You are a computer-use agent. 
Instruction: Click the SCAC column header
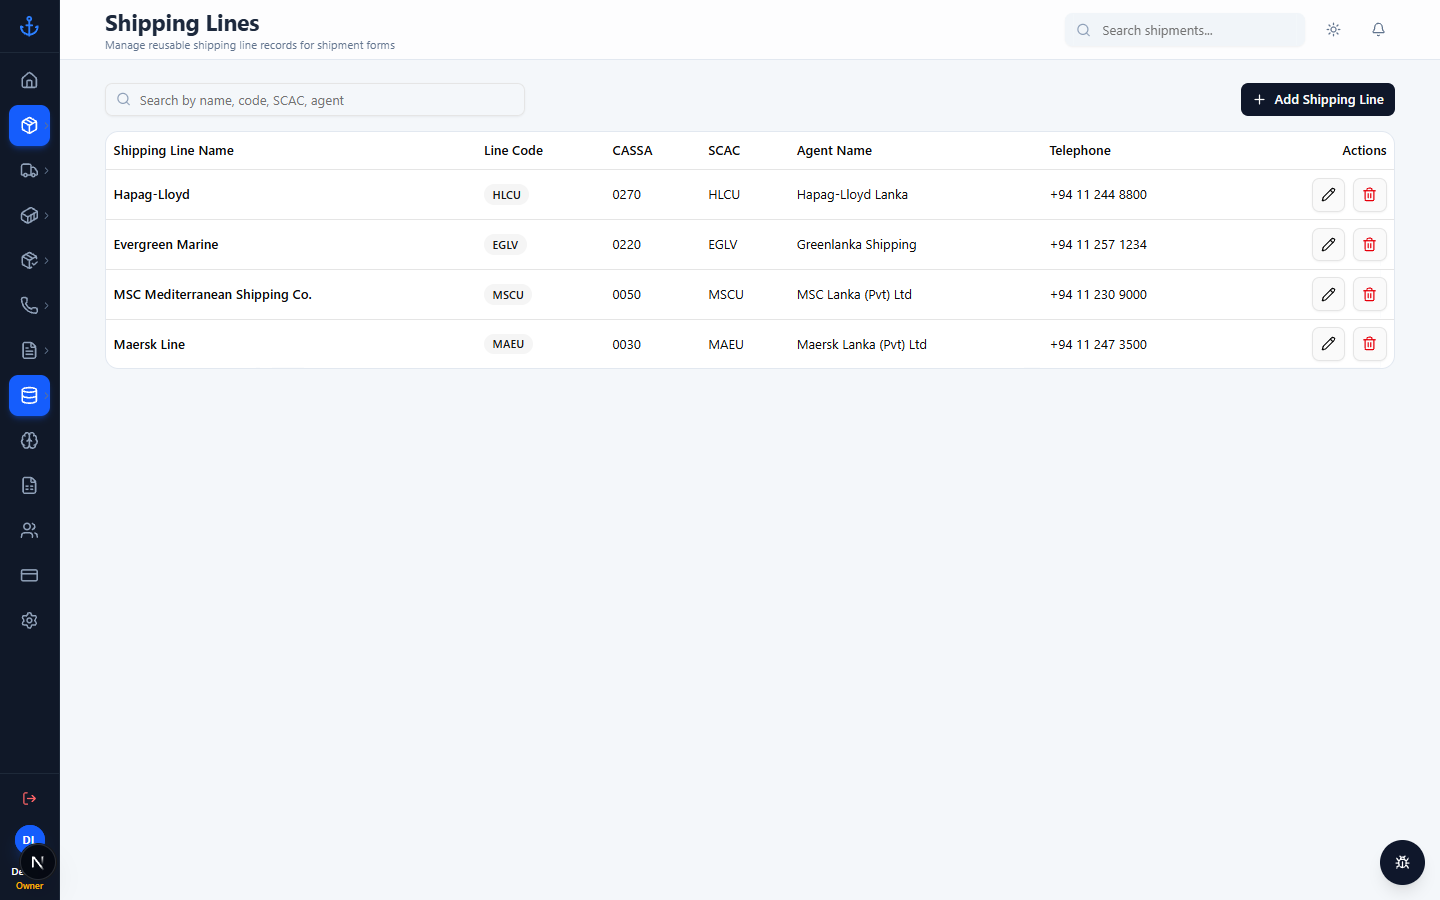(724, 151)
